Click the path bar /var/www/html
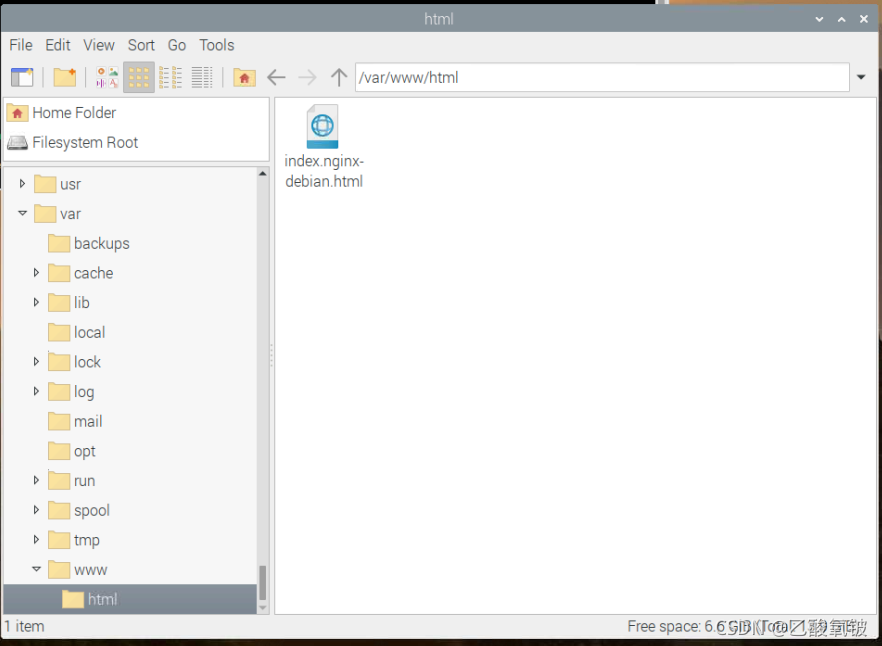The image size is (882, 646). tap(602, 77)
